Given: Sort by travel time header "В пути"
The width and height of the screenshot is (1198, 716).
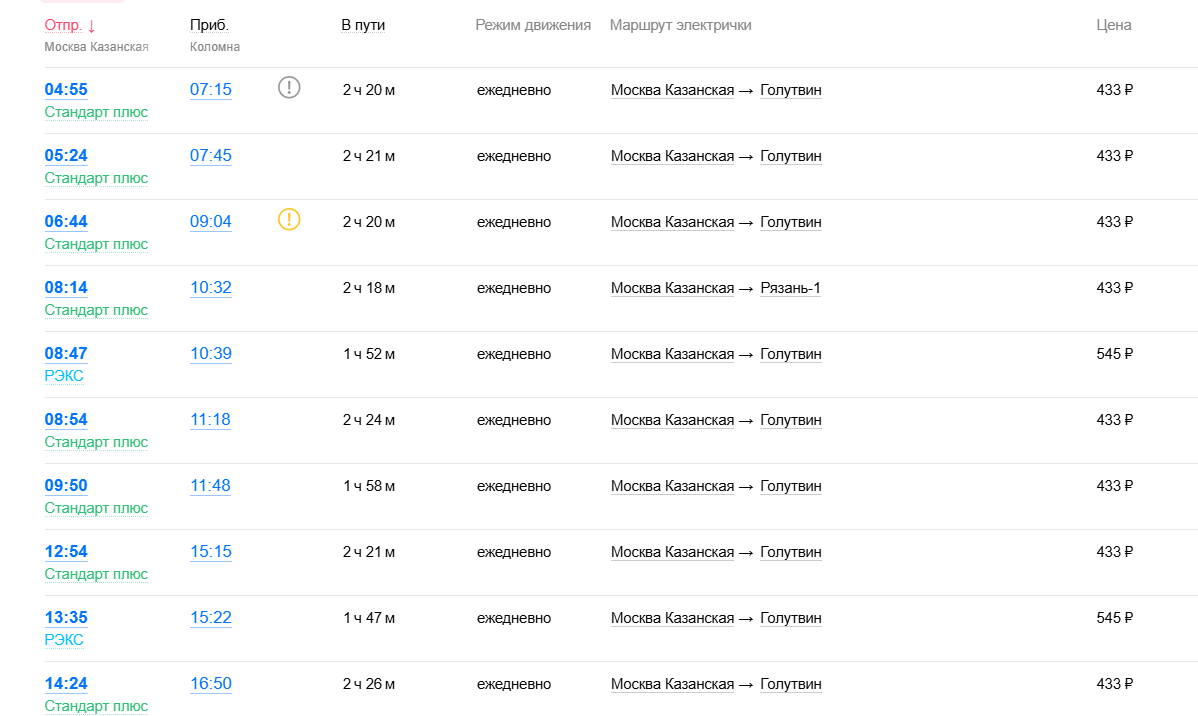Looking at the screenshot, I should pos(363,25).
